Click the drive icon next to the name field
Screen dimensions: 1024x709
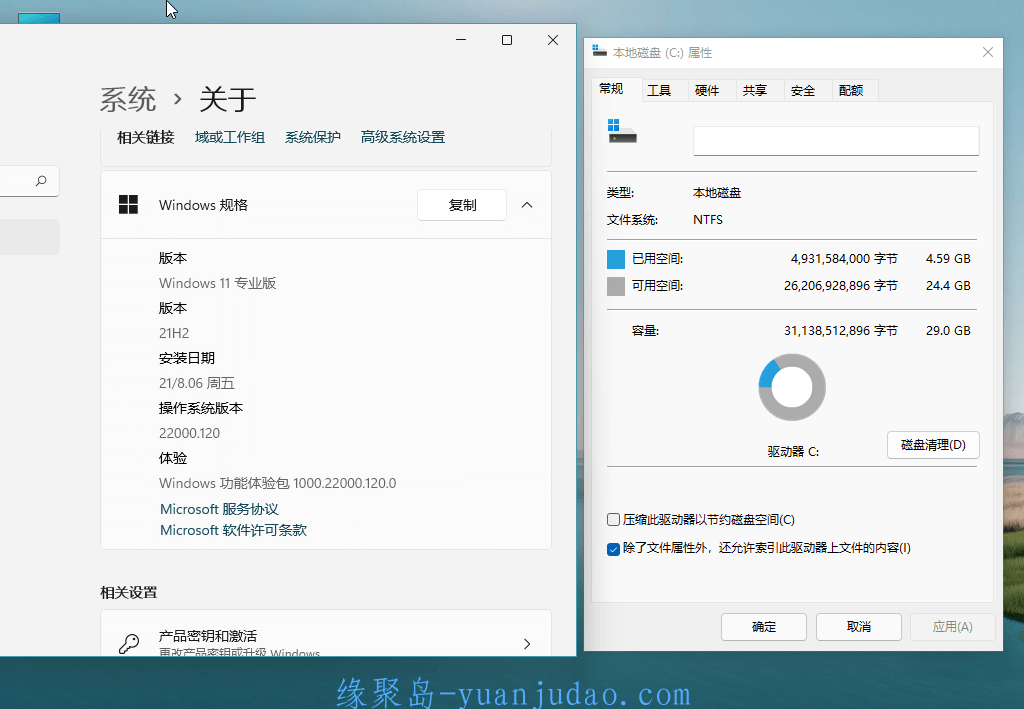(621, 131)
